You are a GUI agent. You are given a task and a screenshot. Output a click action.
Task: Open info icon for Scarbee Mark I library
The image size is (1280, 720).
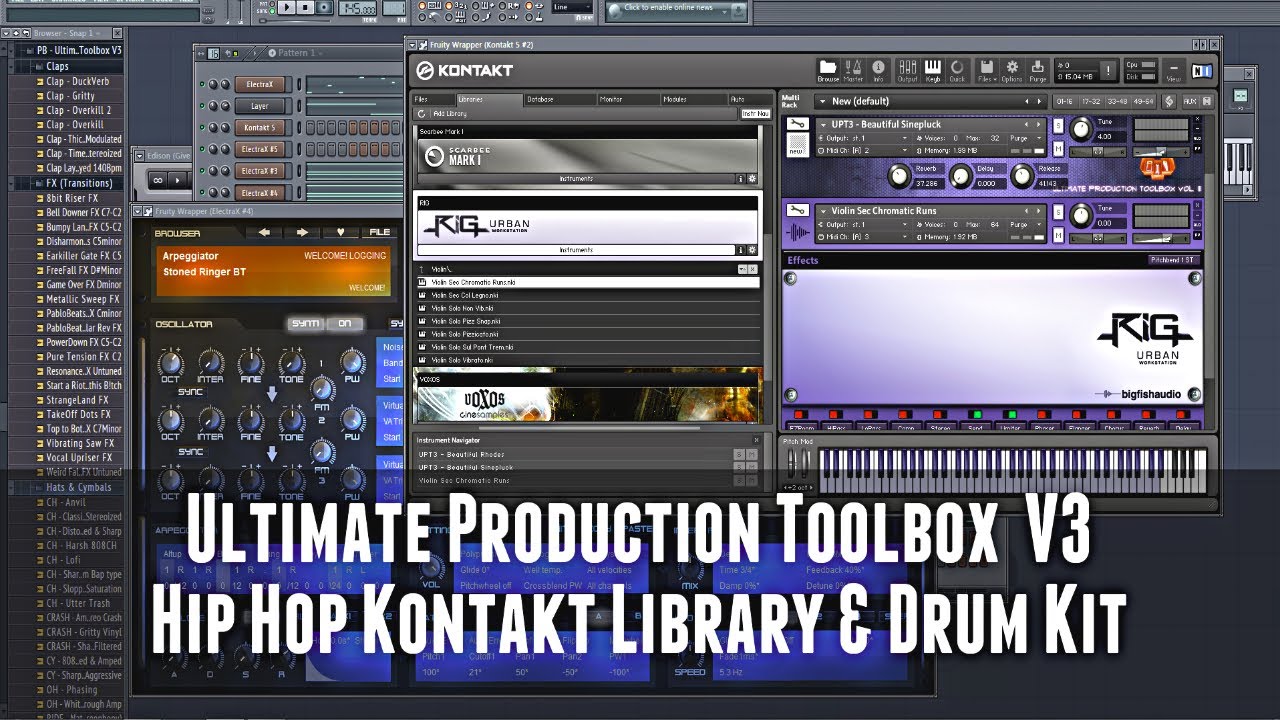(740, 179)
